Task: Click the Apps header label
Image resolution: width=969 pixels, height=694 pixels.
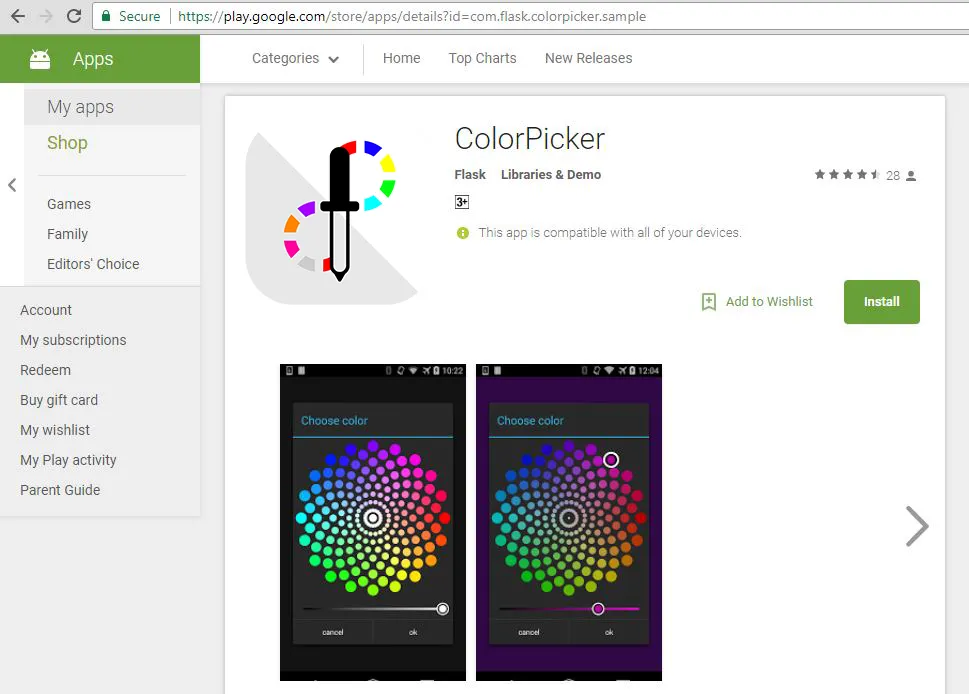Action: click(93, 59)
